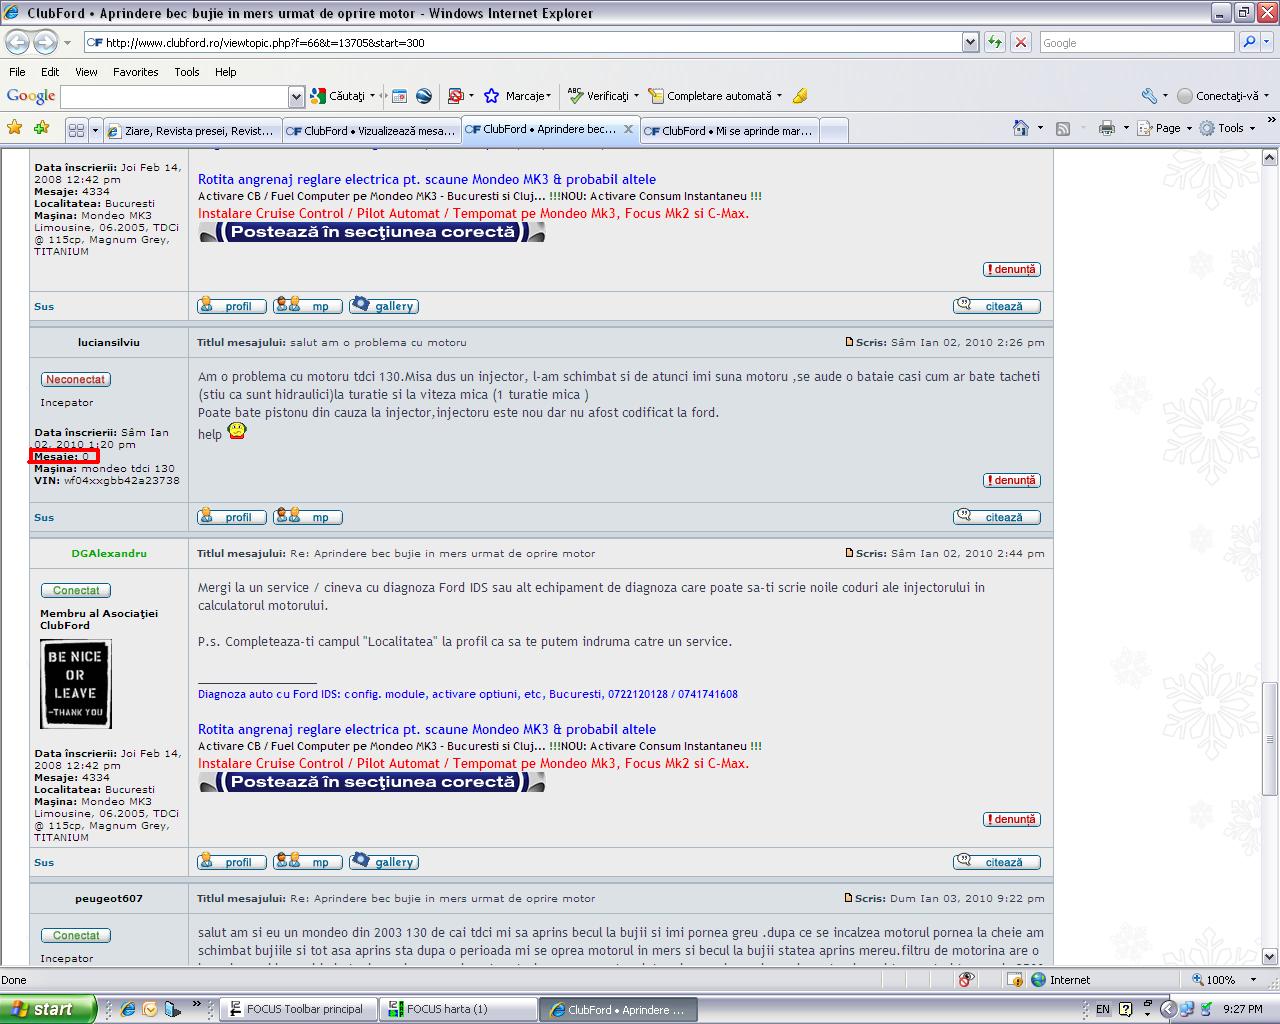The width and height of the screenshot is (1280, 1024).
Task: Open the address bar URL dropdown
Action: pos(969,42)
